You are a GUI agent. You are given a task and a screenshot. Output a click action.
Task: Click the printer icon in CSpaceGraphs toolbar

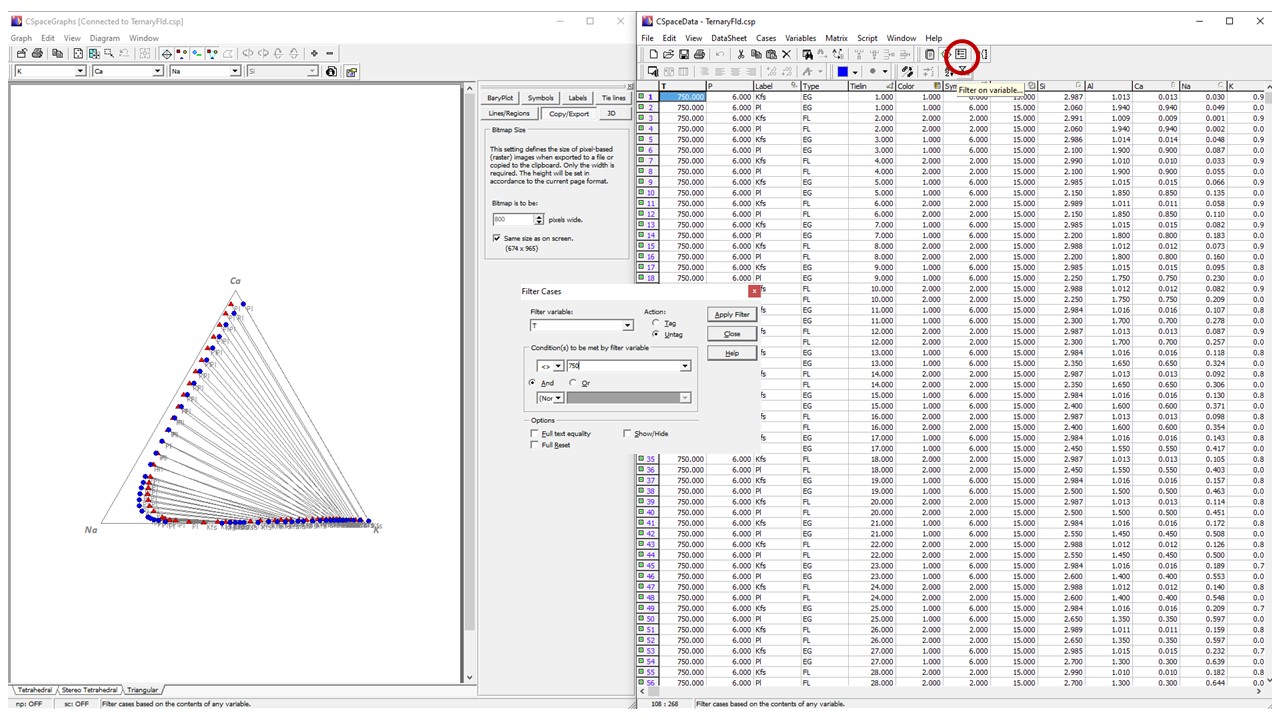37,53
